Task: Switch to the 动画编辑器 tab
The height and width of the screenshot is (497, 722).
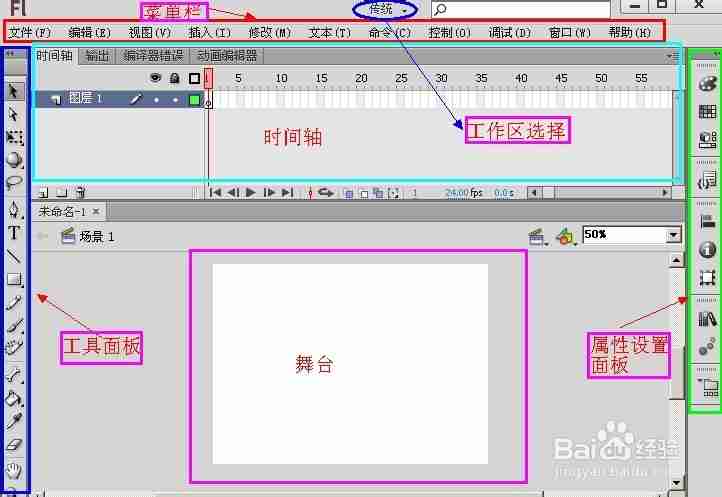Action: tap(227, 56)
